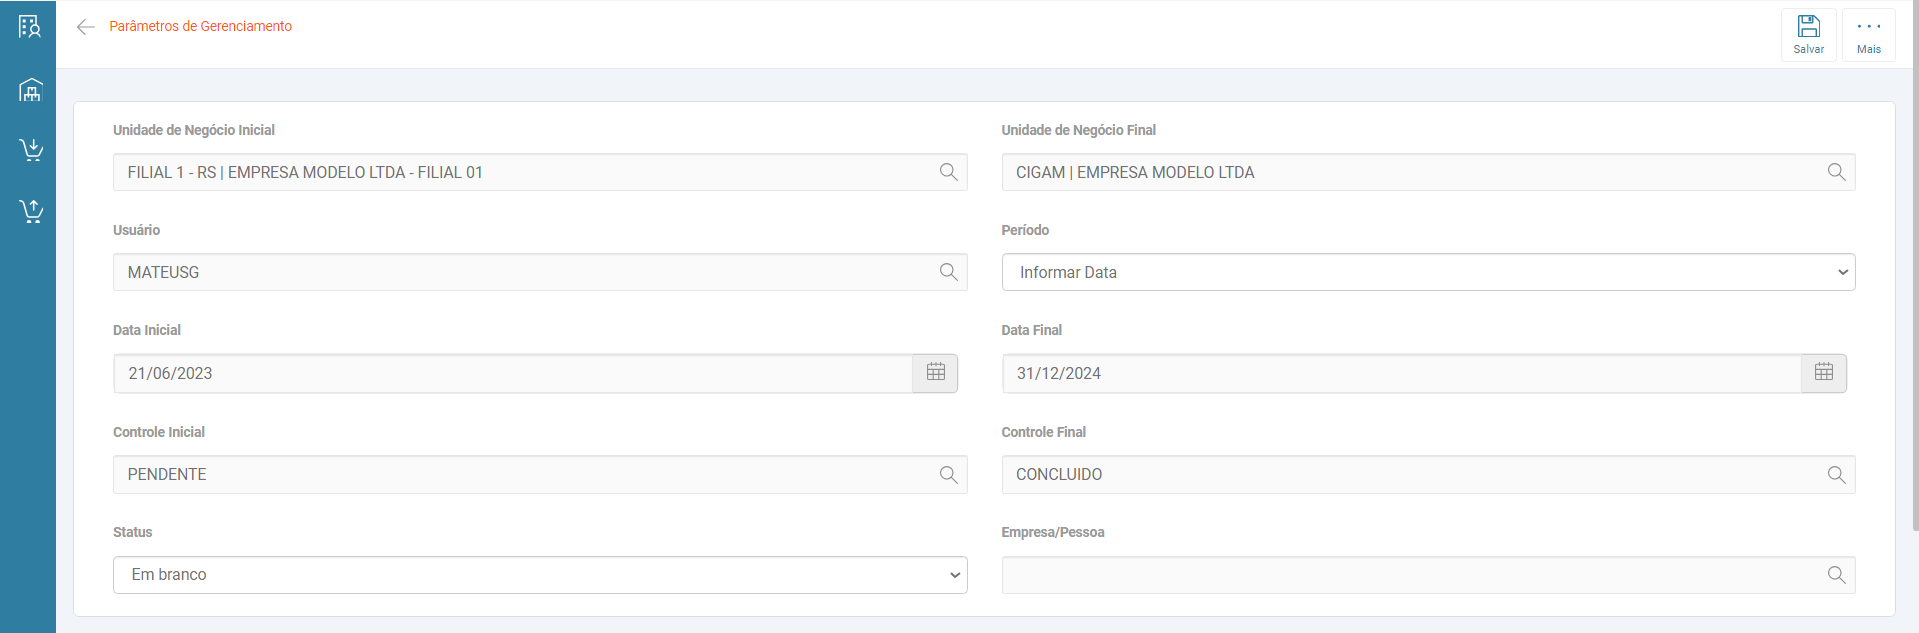The image size is (1919, 633).
Task: Open Data Final calendar picker
Action: click(1823, 373)
